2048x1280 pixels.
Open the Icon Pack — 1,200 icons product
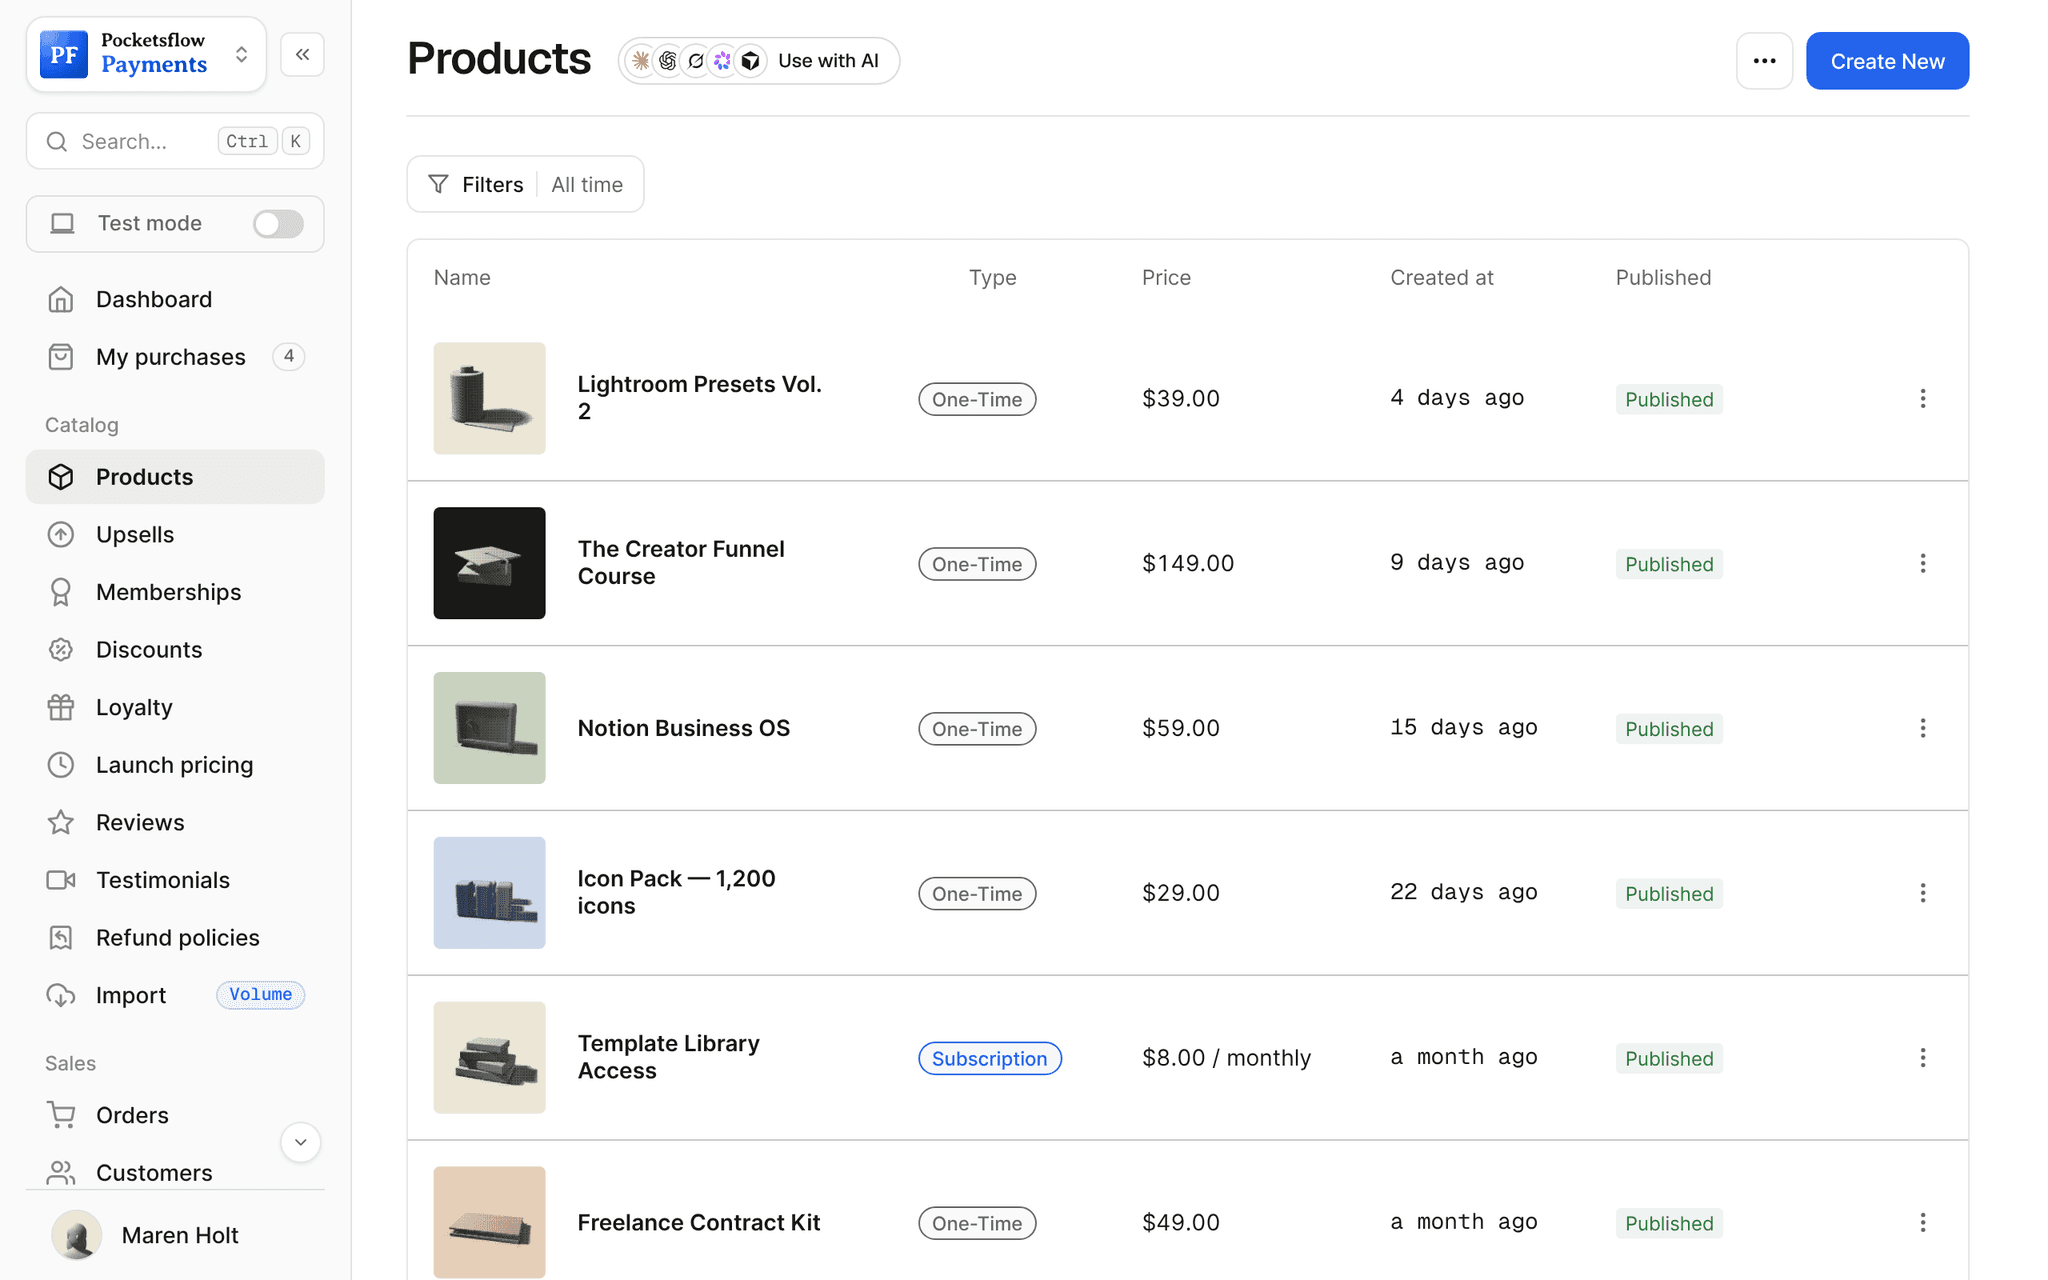click(677, 893)
